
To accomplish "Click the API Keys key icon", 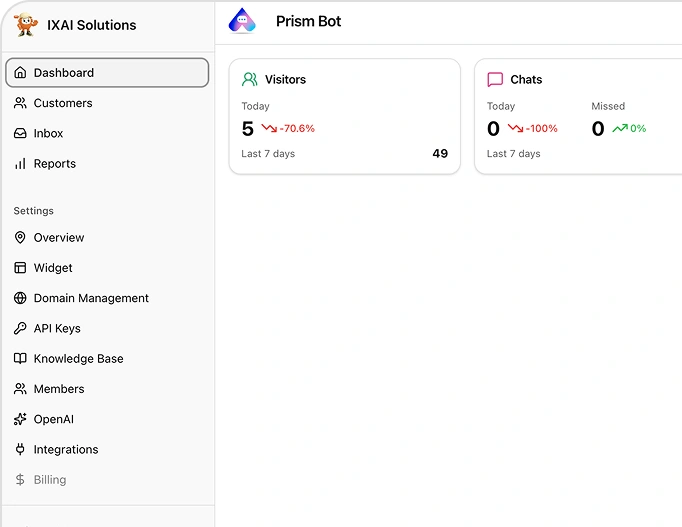I will coord(20,328).
